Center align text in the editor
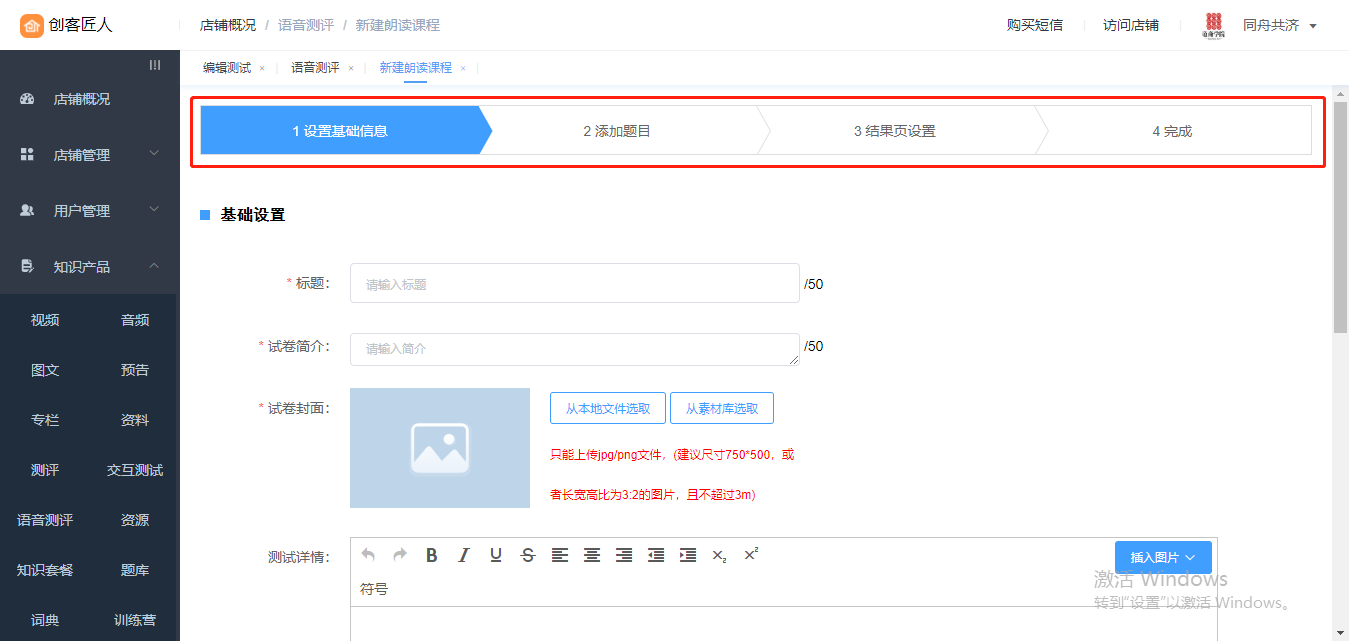Image resolution: width=1349 pixels, height=641 pixels. pos(592,555)
